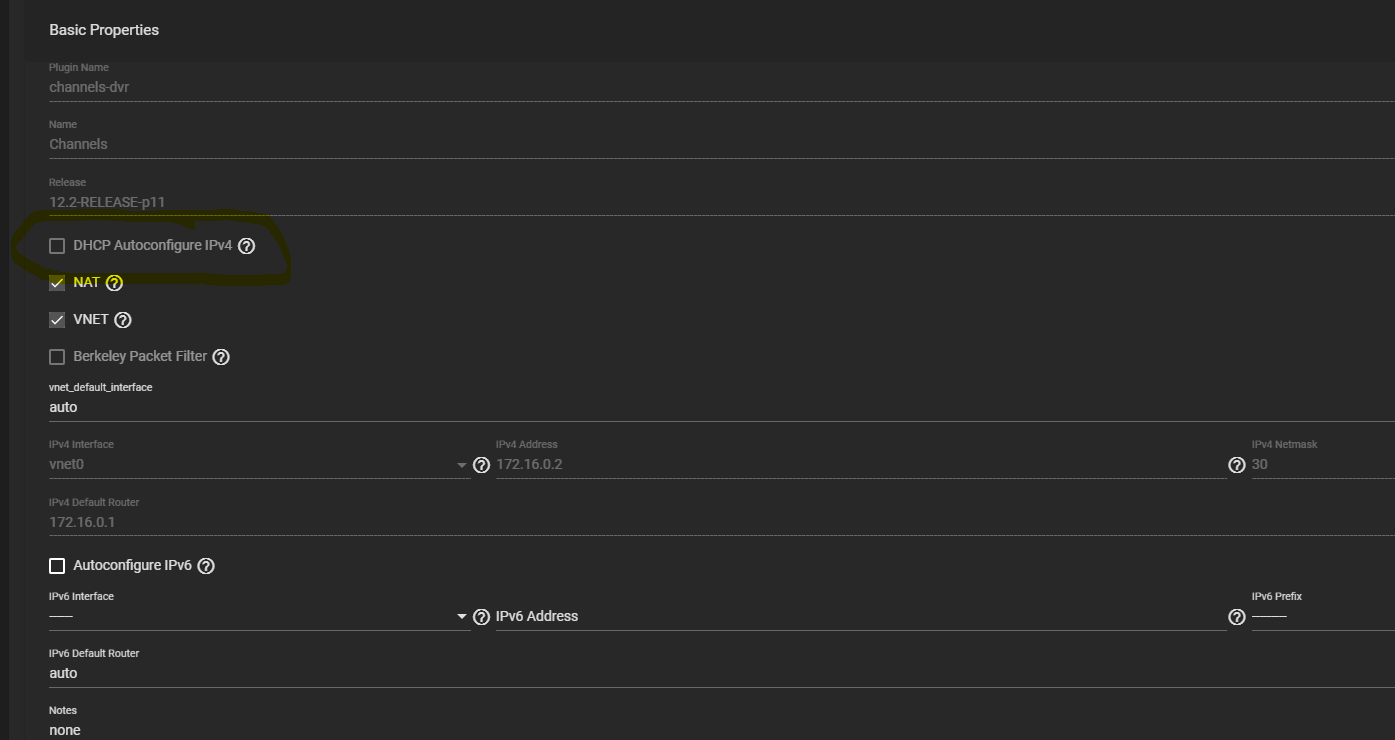1395x740 pixels.
Task: Open help icon for IPv4 Address field
Action: click(1237, 465)
